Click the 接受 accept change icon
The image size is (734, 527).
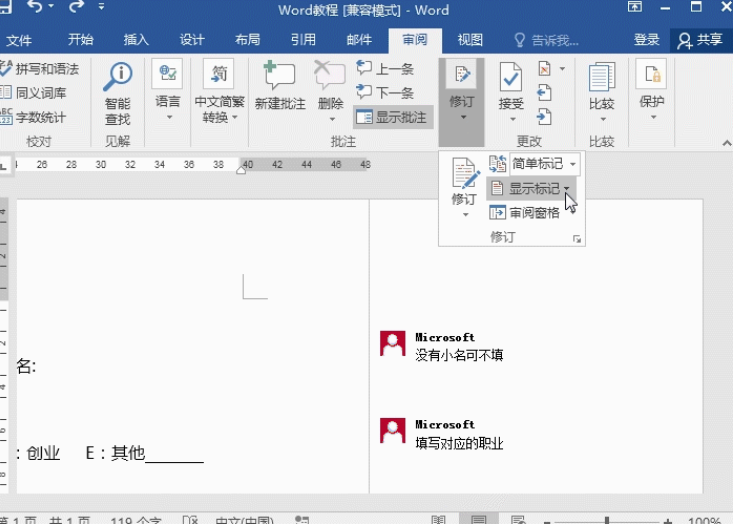[511, 77]
